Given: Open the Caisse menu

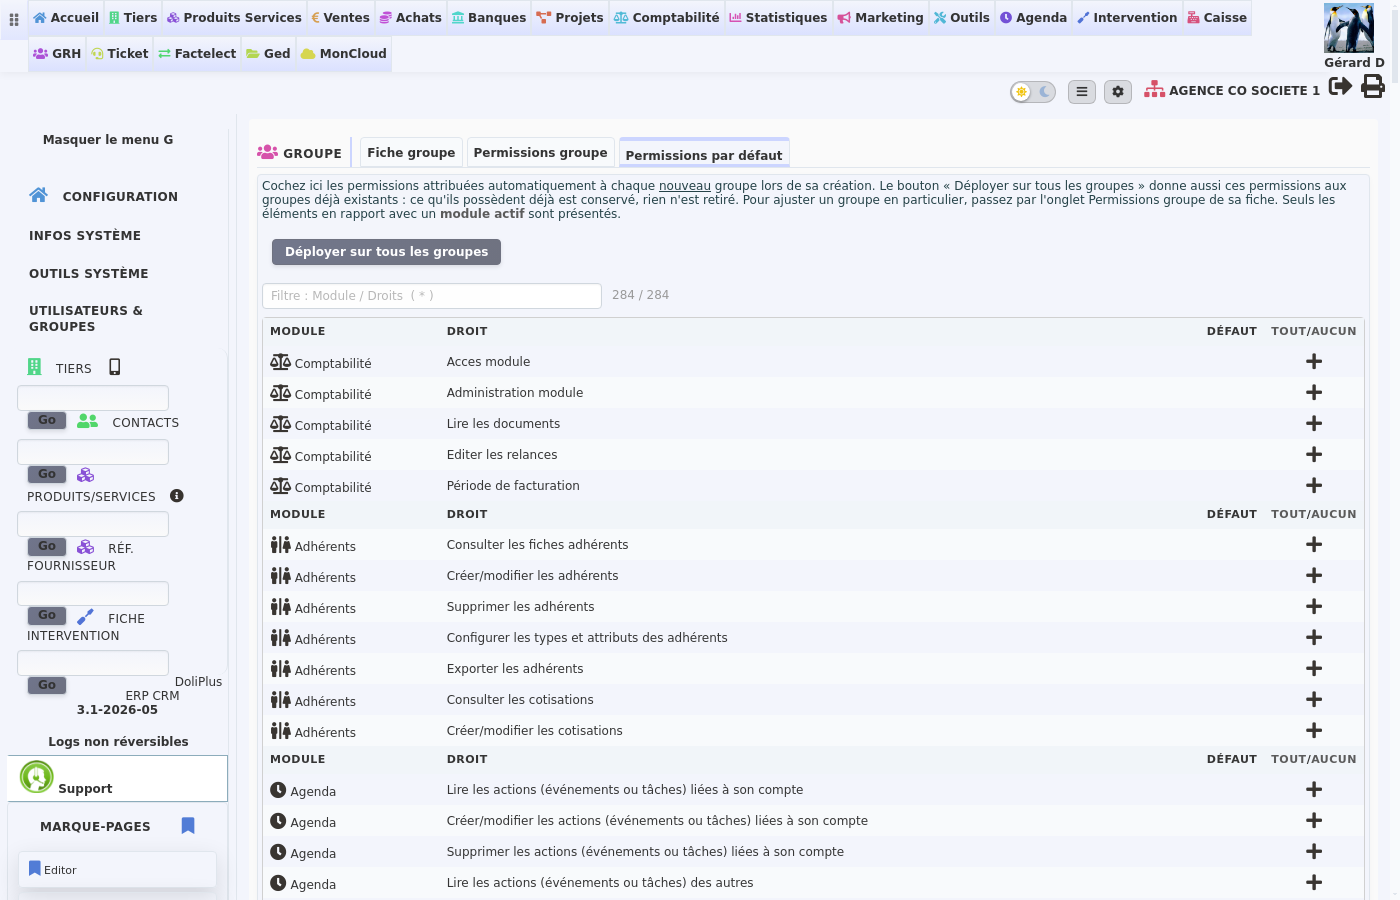Looking at the screenshot, I should [1217, 18].
